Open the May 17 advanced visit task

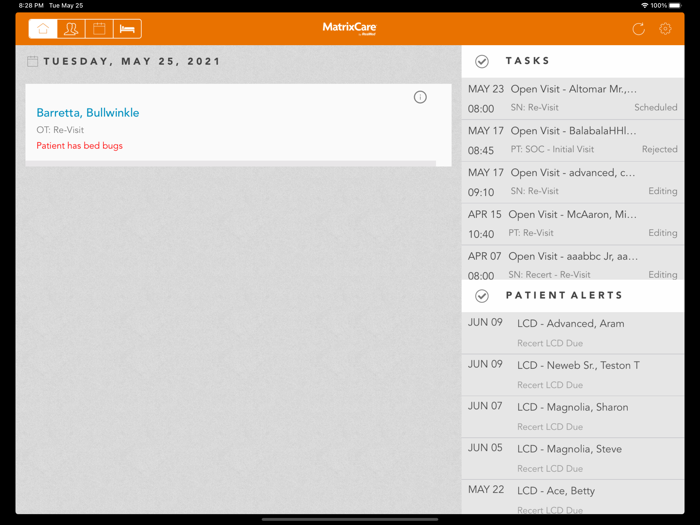573,183
